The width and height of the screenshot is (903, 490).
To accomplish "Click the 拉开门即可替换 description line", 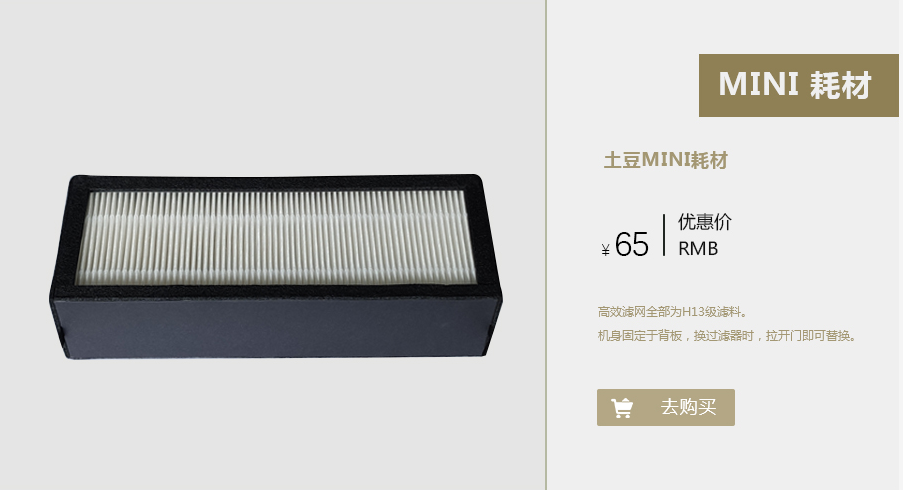I will [728, 336].
